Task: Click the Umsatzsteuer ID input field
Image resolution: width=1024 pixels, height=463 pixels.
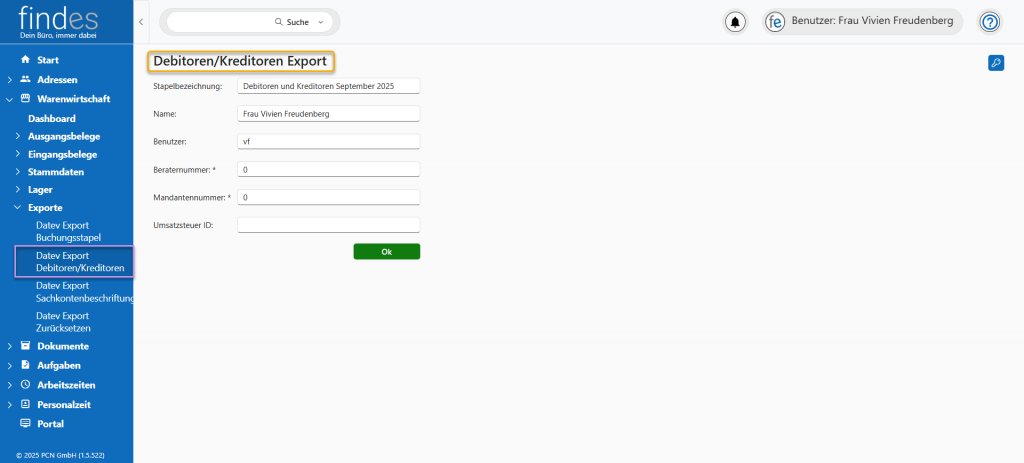Action: click(328, 225)
